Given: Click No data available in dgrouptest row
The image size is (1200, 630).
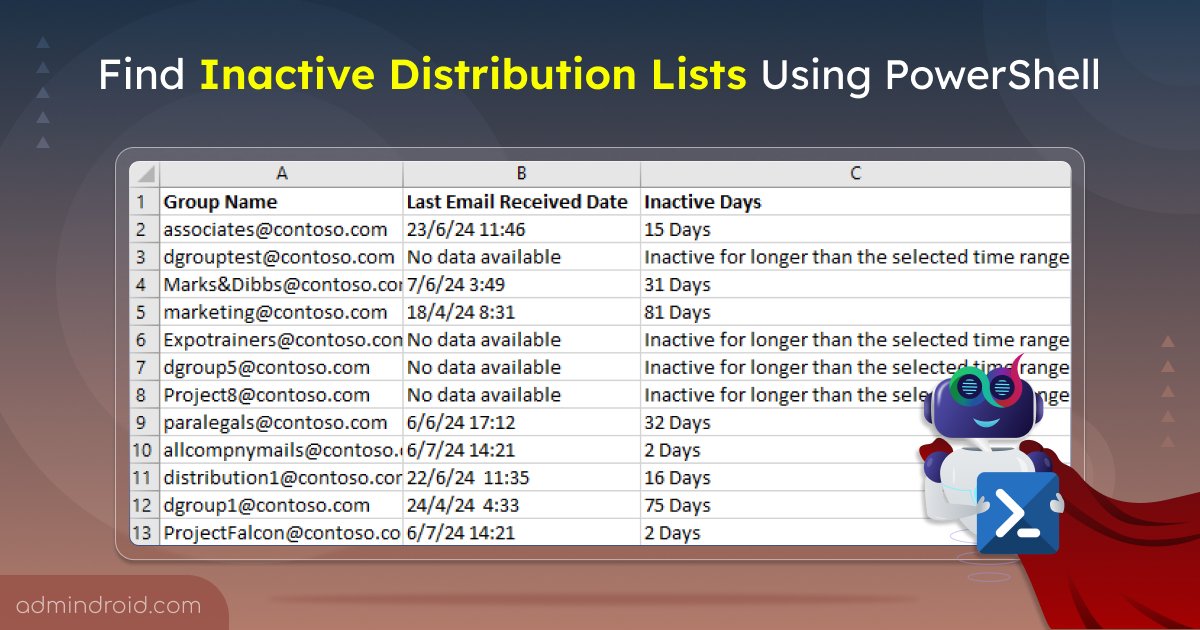Looking at the screenshot, I should [x=522, y=257].
